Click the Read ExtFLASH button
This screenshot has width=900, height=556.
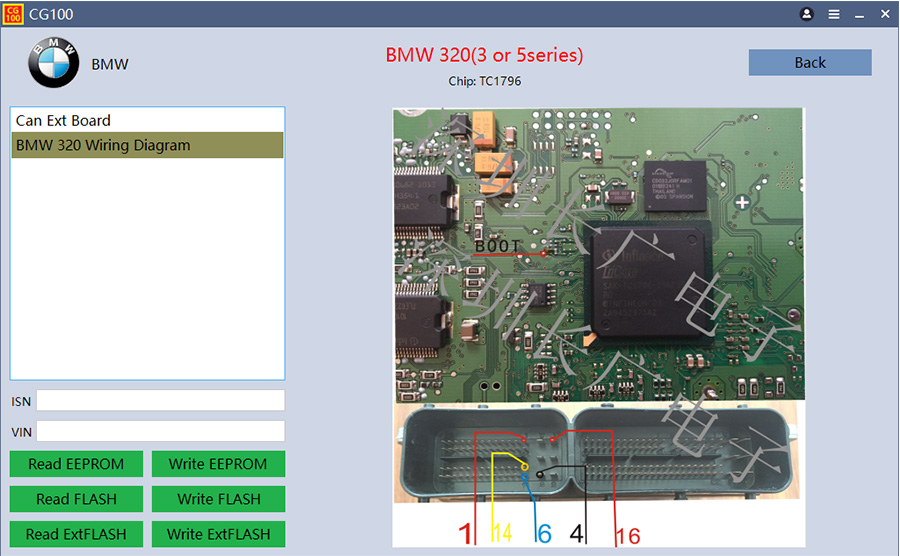[76, 534]
